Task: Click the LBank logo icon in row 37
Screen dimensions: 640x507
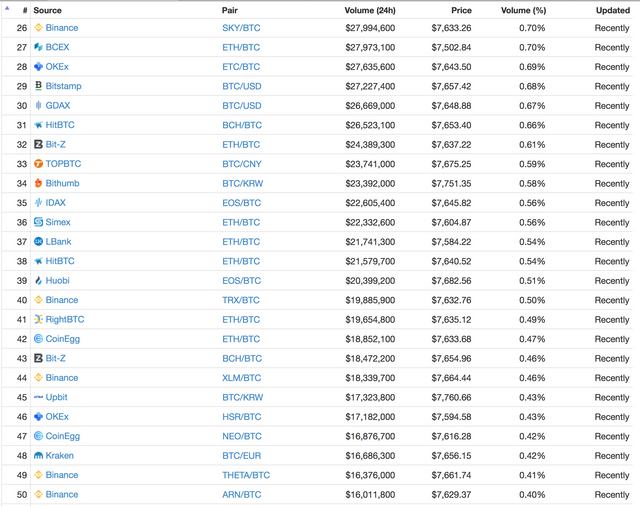Action: 38,242
